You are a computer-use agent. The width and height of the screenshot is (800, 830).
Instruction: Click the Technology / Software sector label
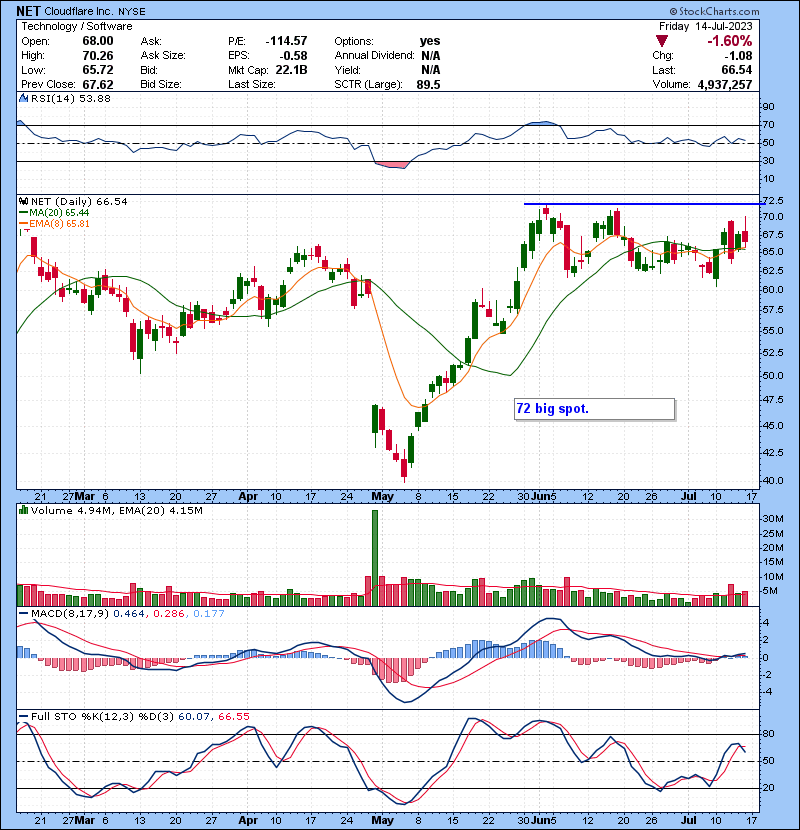point(77,26)
